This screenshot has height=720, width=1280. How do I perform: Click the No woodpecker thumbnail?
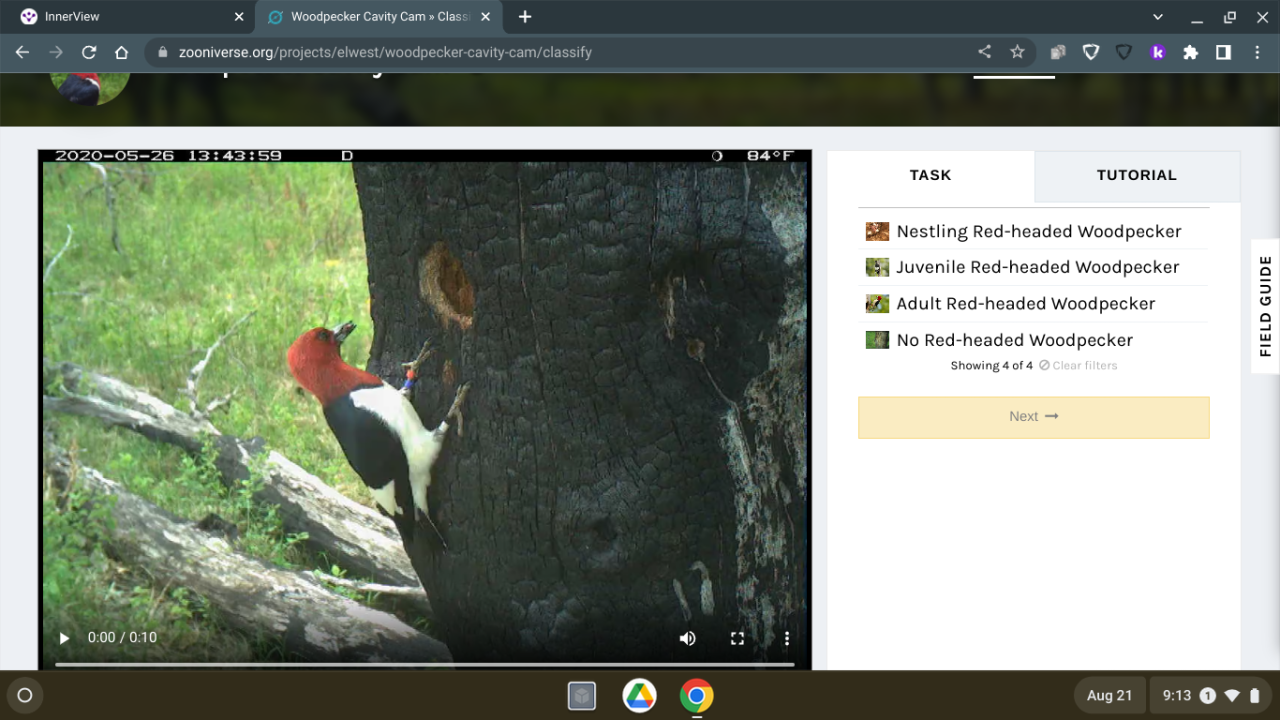(x=877, y=340)
